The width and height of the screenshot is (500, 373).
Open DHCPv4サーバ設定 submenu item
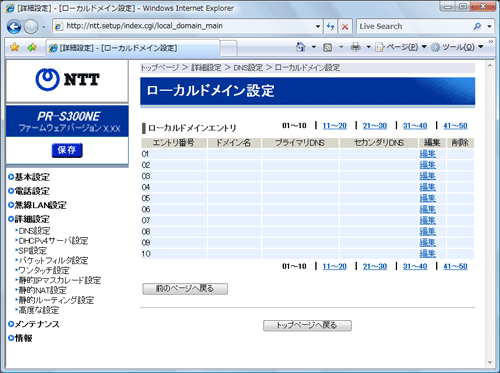pos(52,241)
